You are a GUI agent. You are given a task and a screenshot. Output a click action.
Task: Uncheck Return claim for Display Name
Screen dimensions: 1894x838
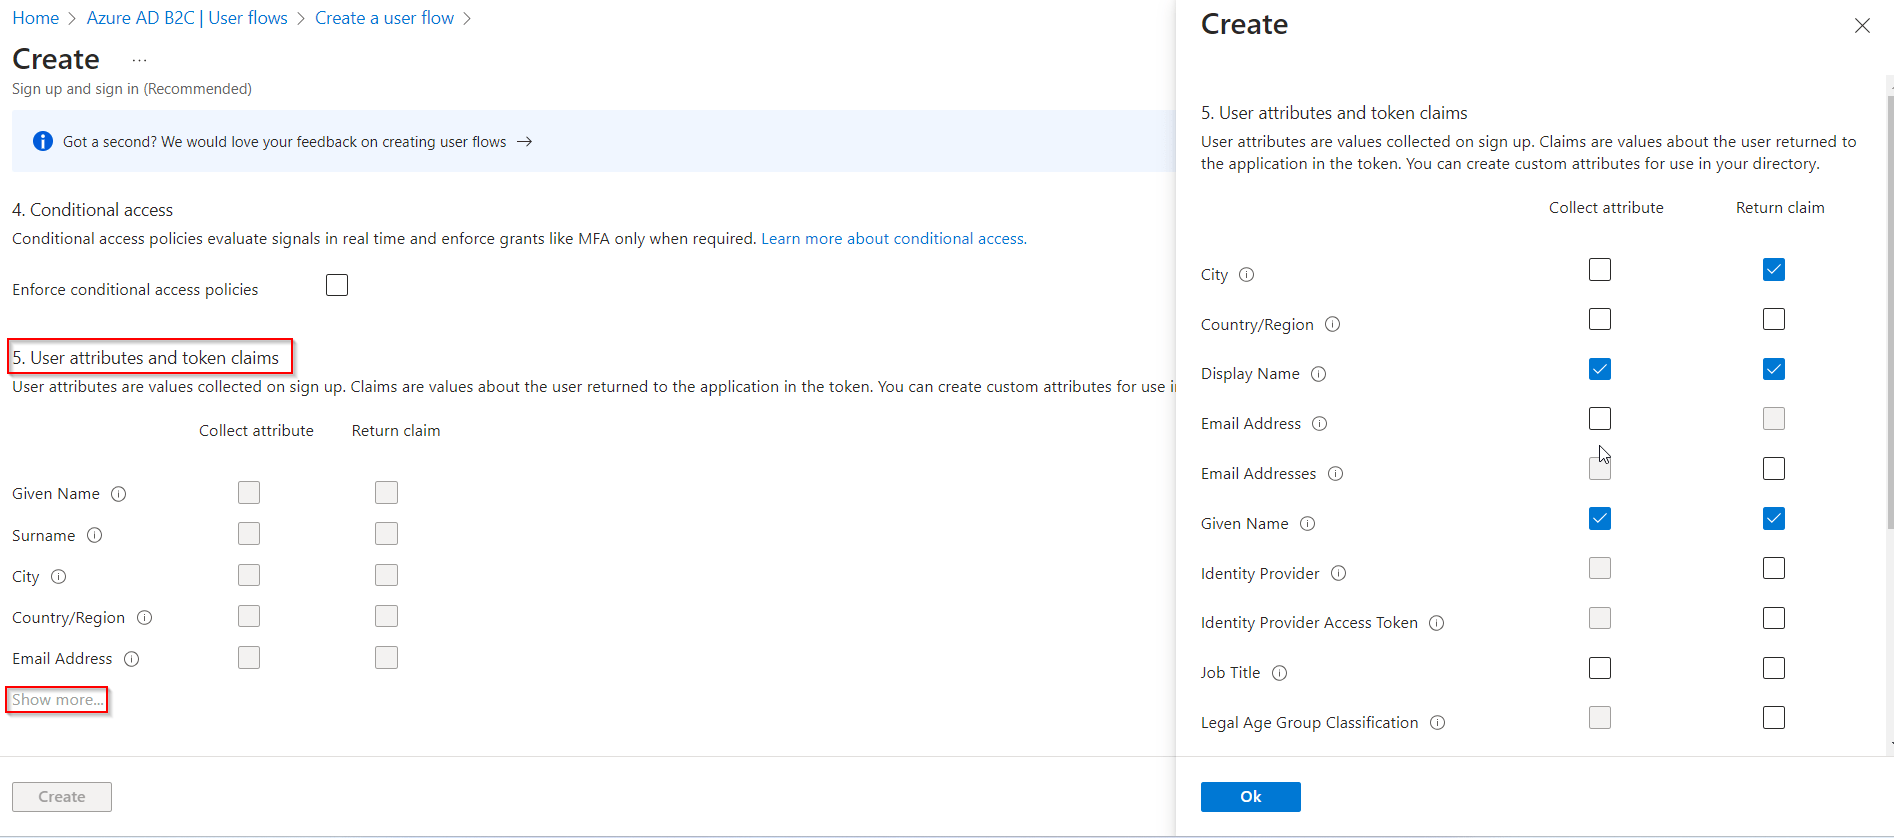(x=1774, y=369)
